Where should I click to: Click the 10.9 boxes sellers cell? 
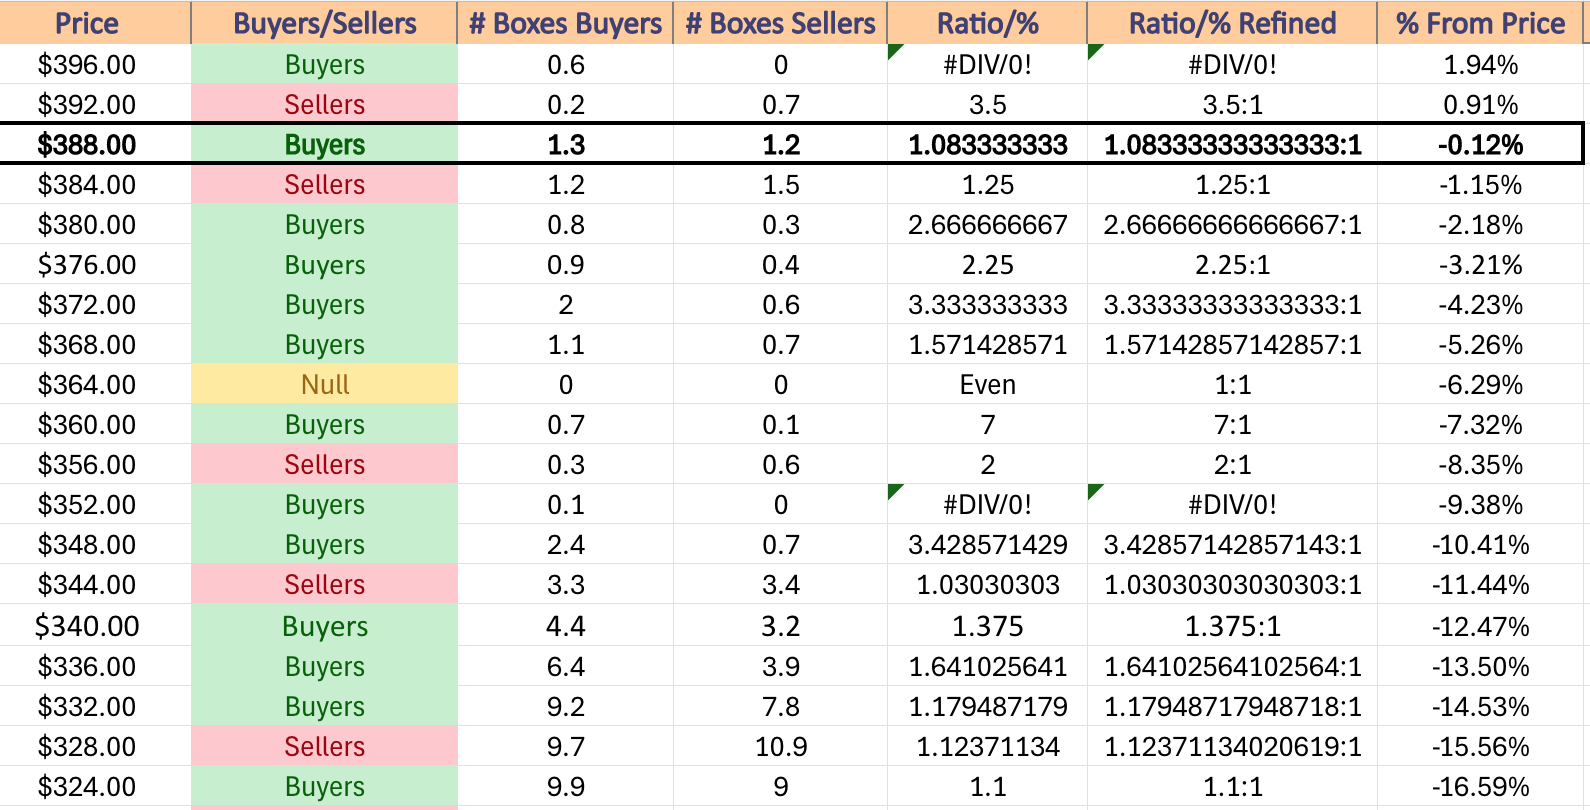point(780,747)
